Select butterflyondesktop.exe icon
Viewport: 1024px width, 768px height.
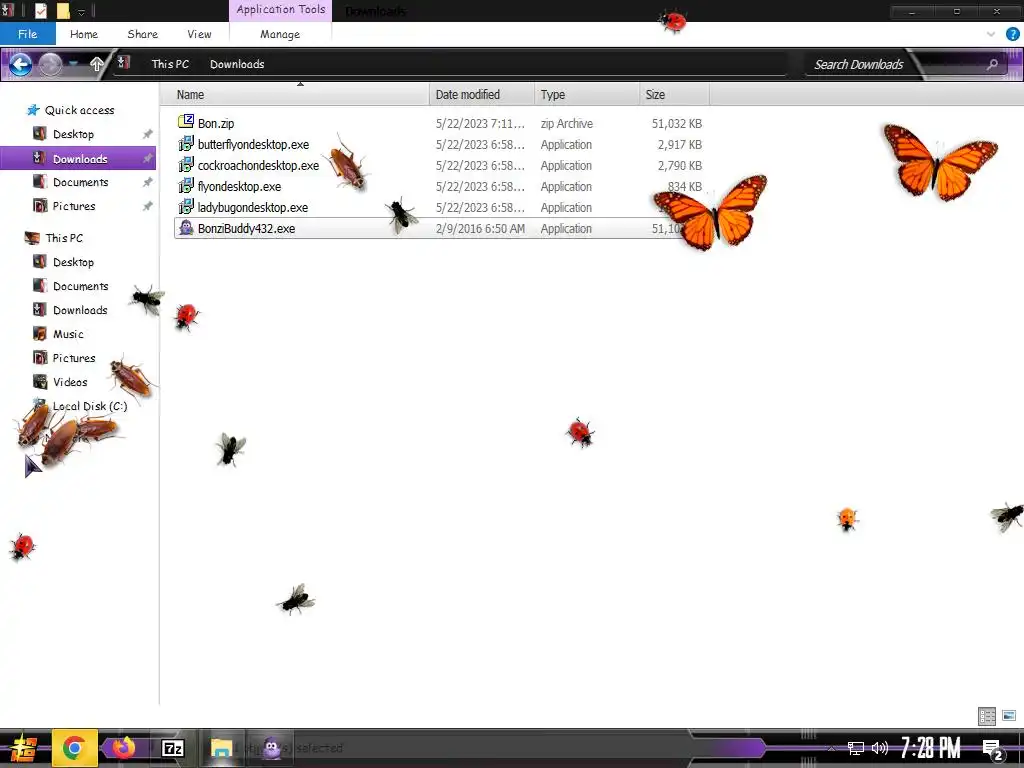[x=186, y=144]
